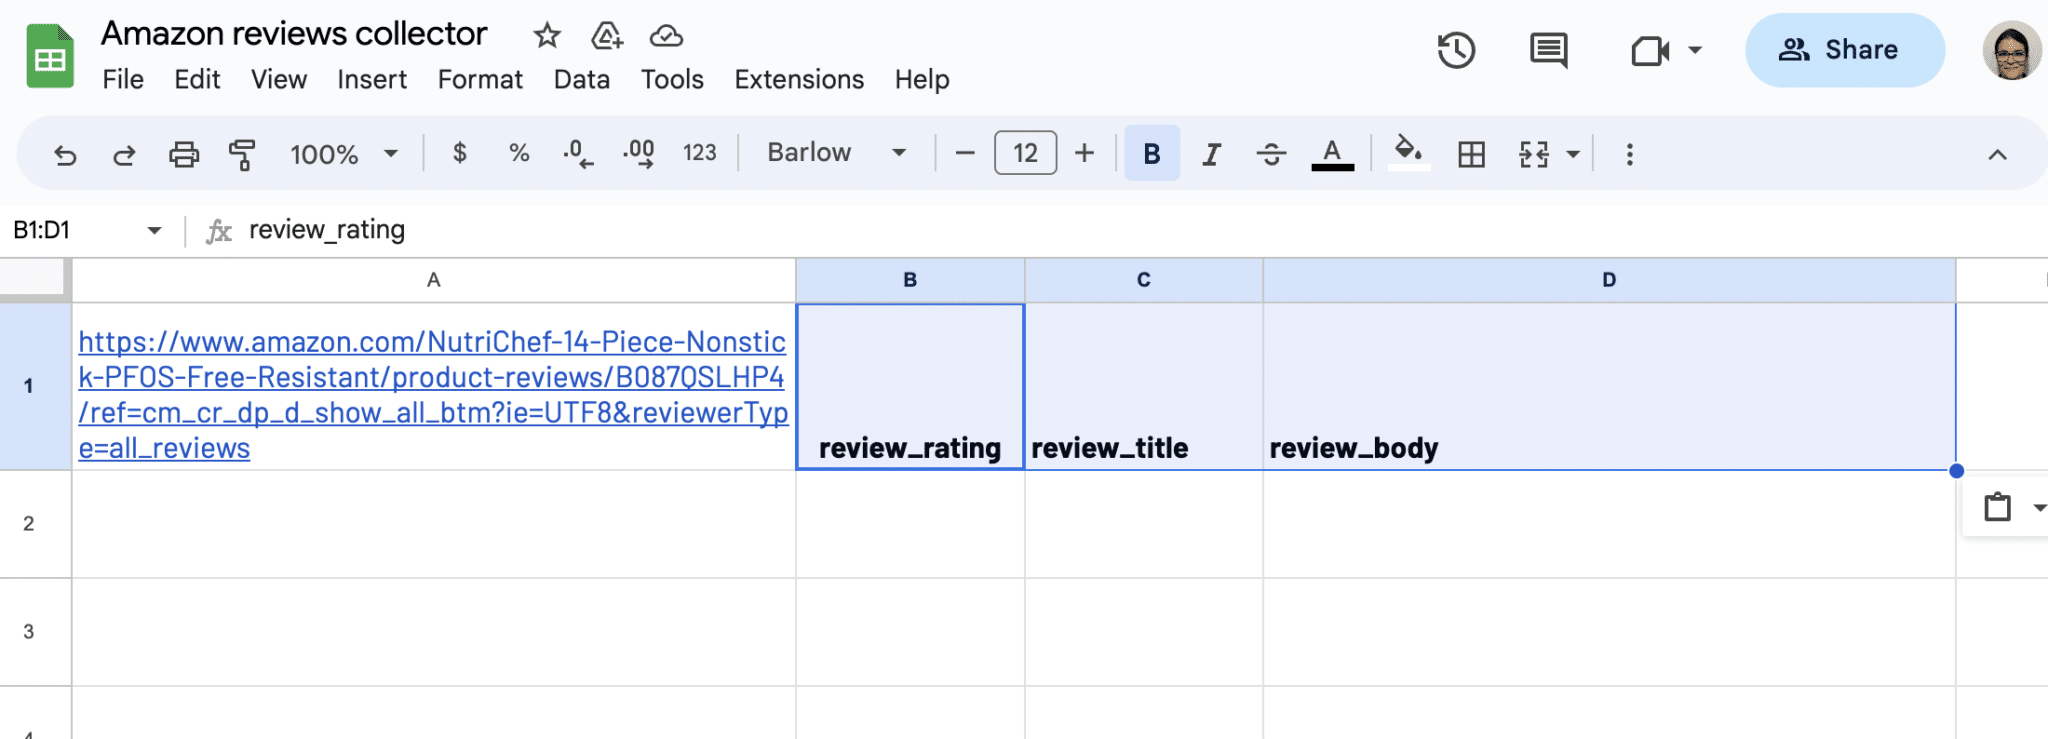Select column B header

click(910, 280)
